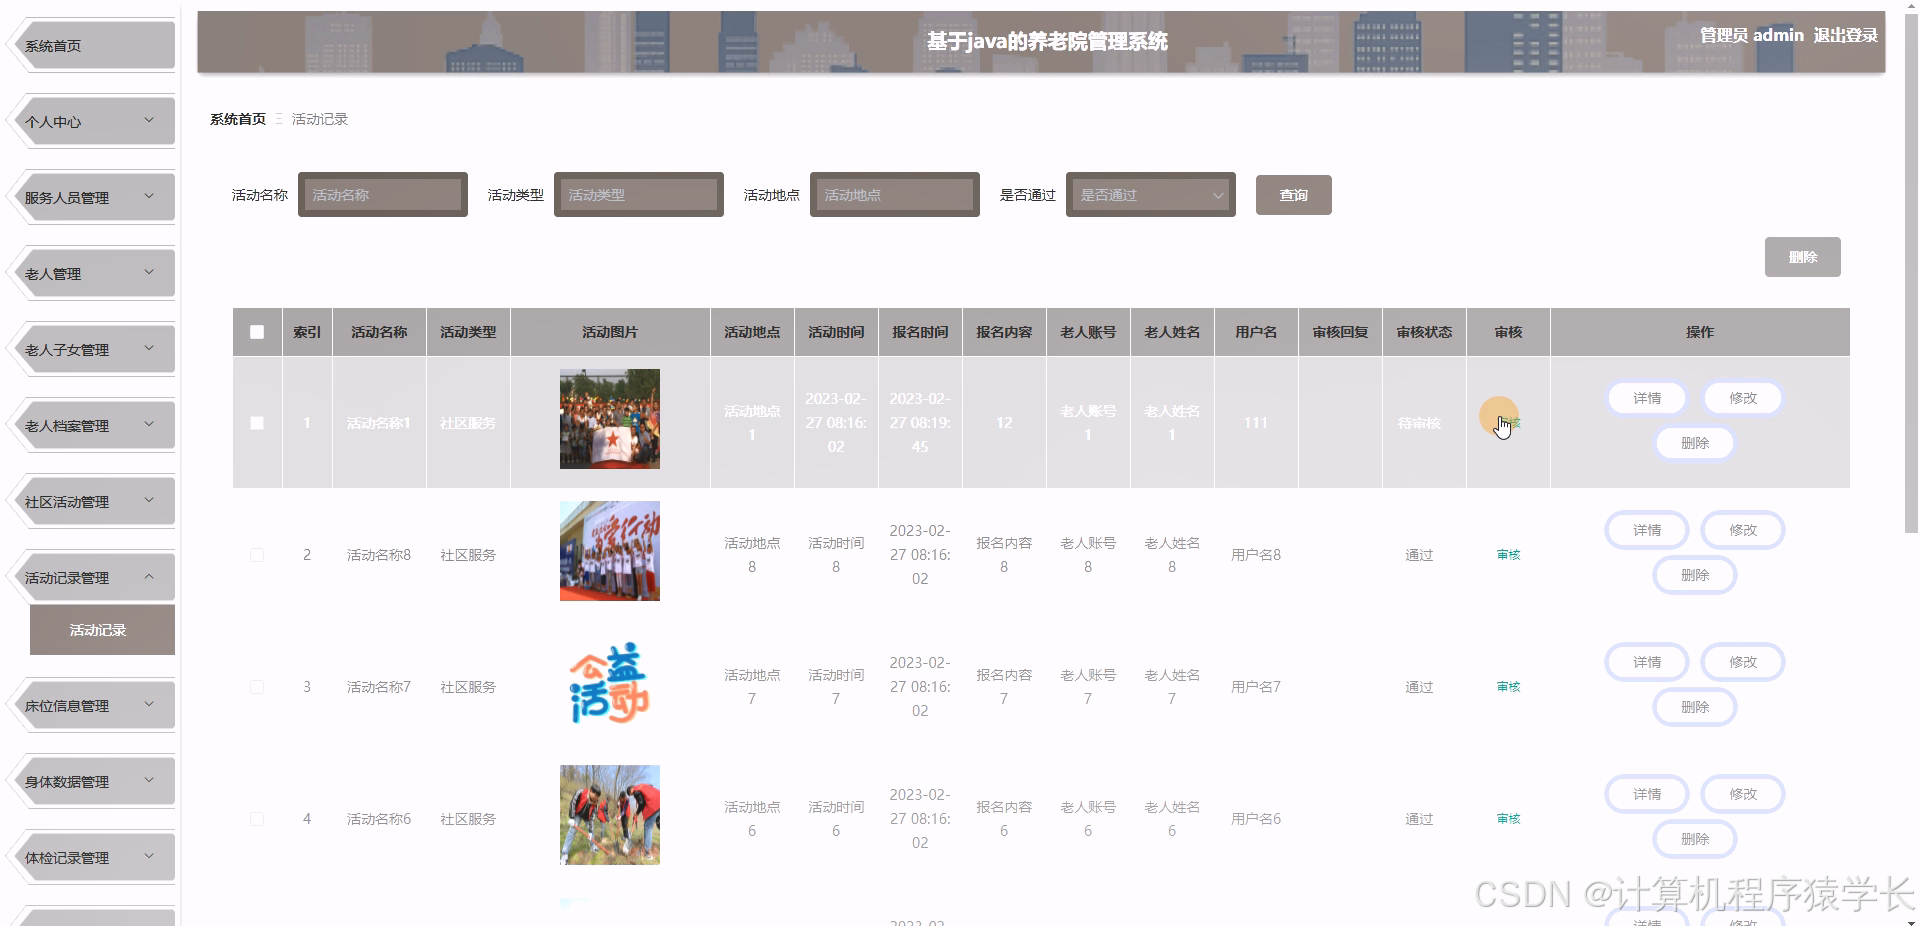The height and width of the screenshot is (926, 1920).
Task: Tick the checkbox for row 活动名称6
Action: pos(257,819)
